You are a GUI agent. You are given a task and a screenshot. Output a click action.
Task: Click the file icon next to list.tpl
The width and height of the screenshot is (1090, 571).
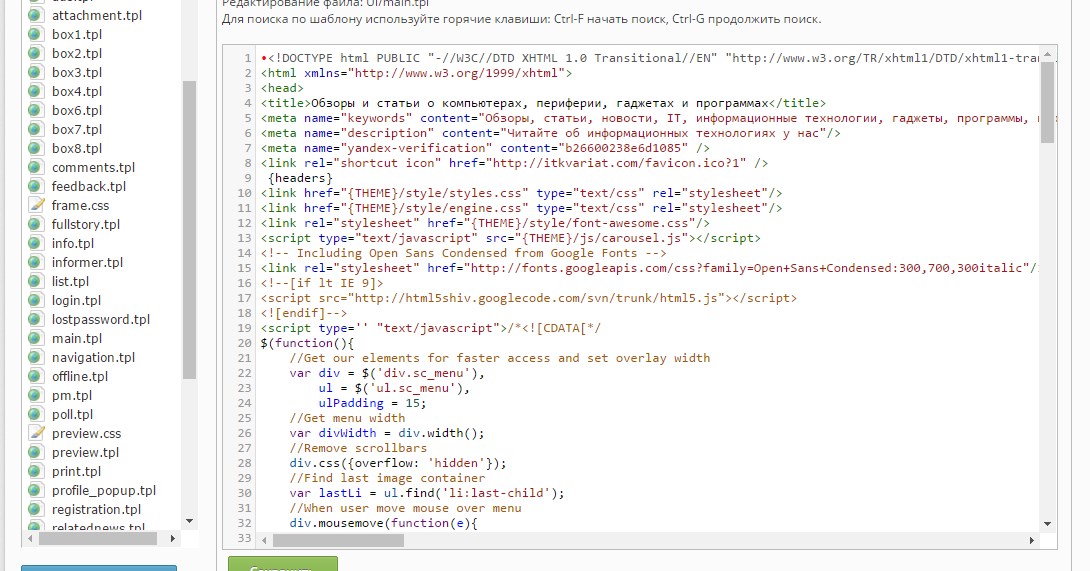(x=35, y=281)
